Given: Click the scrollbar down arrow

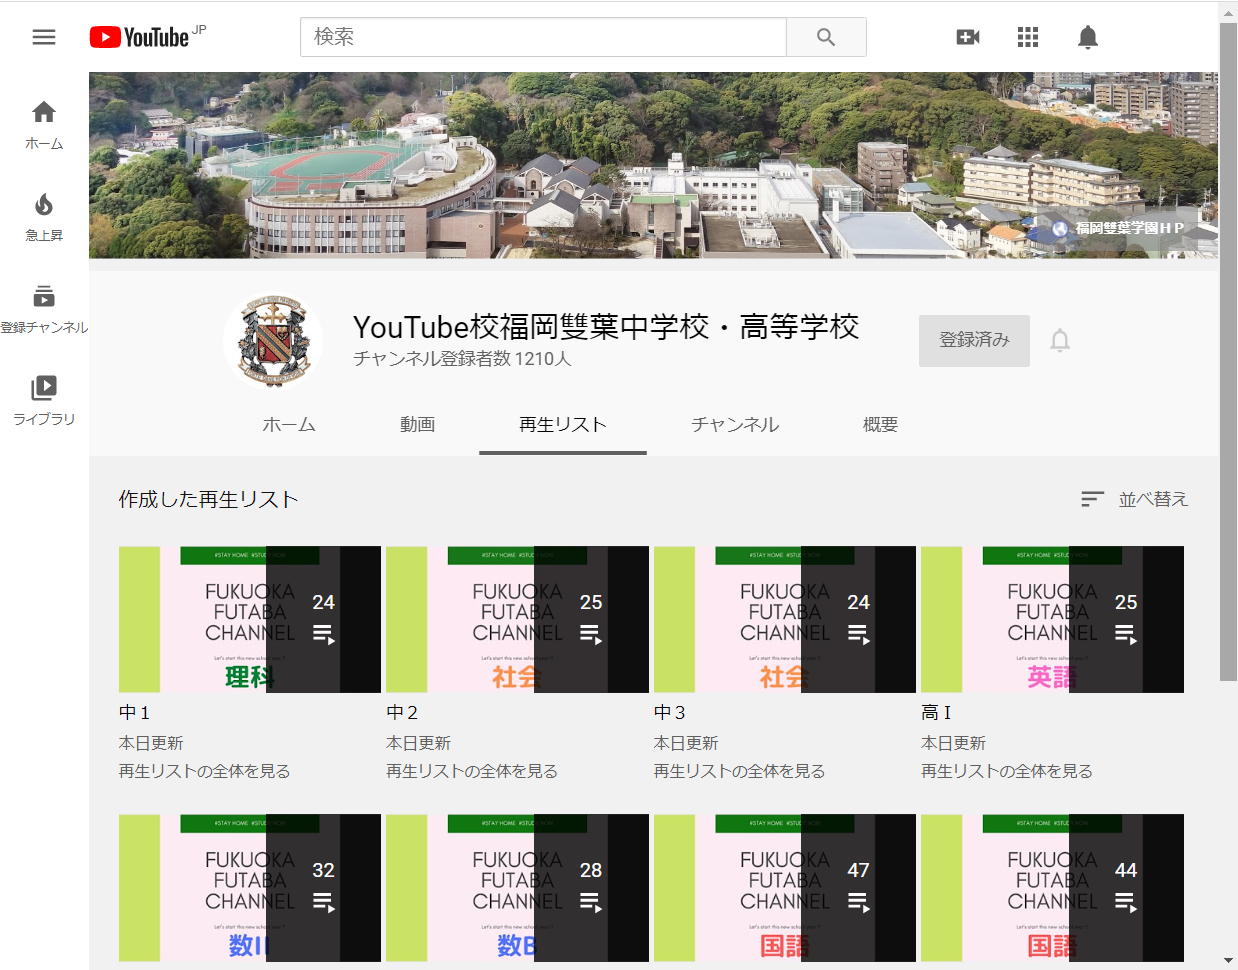Looking at the screenshot, I should pos(1228,961).
